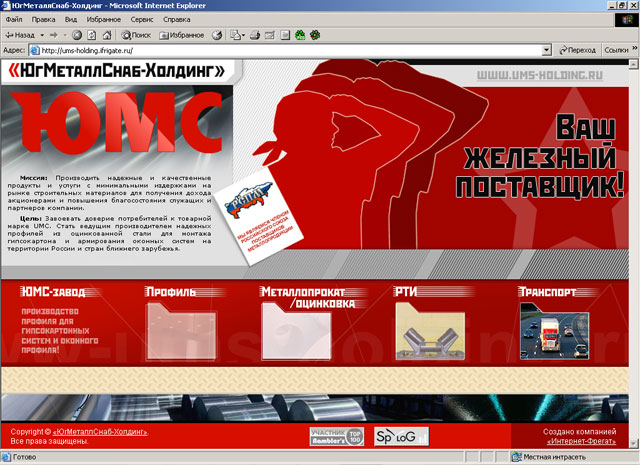Open the Избранное menu in menu bar
640x465 pixels.
pos(104,19)
